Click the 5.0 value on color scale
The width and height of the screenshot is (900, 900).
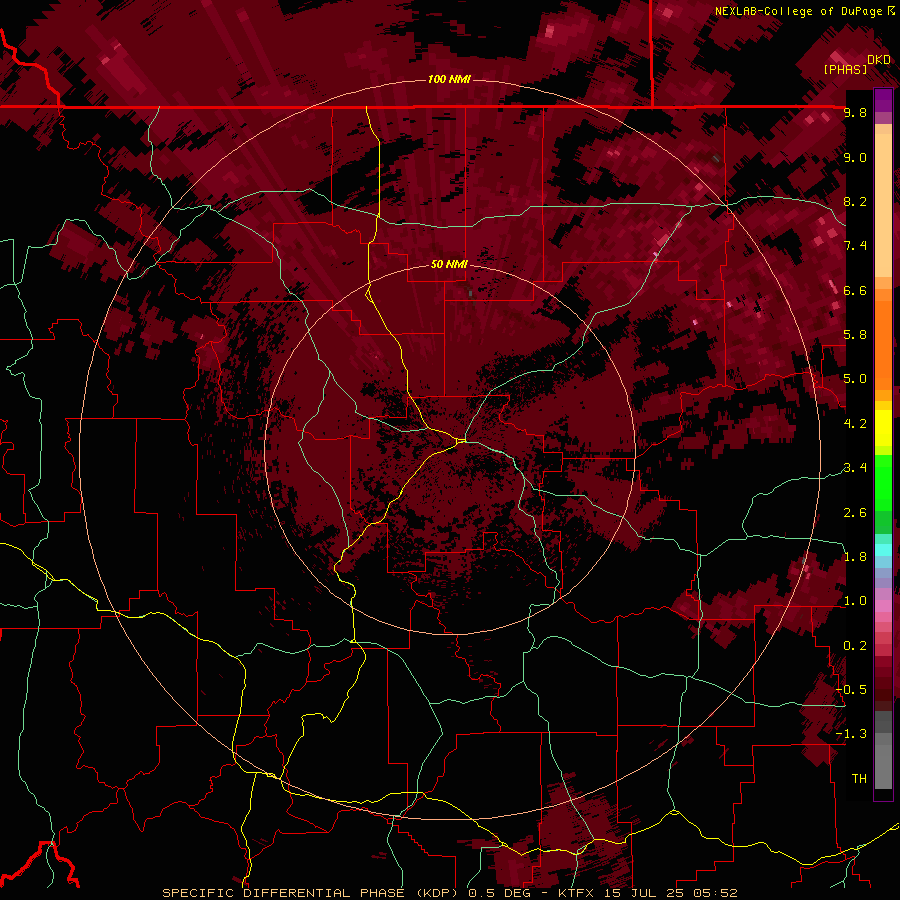(x=855, y=379)
